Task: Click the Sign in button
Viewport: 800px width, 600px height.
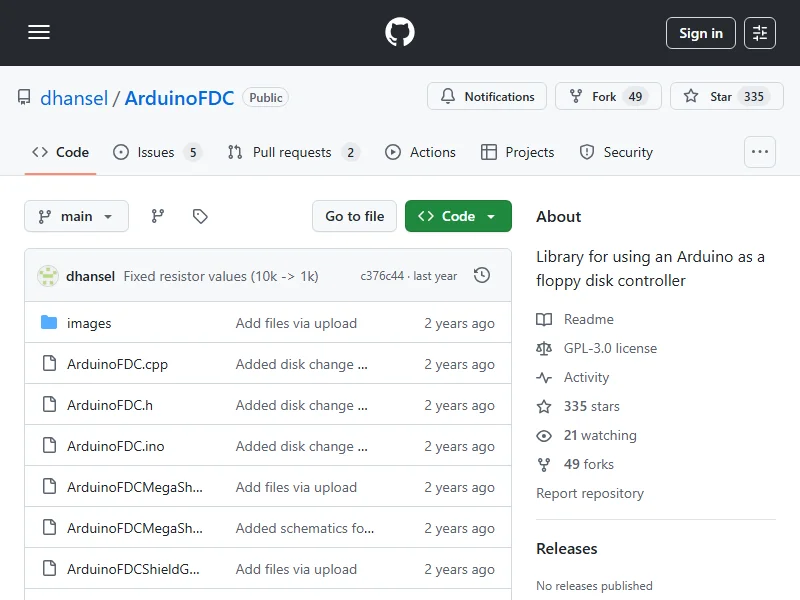Action: tap(700, 33)
